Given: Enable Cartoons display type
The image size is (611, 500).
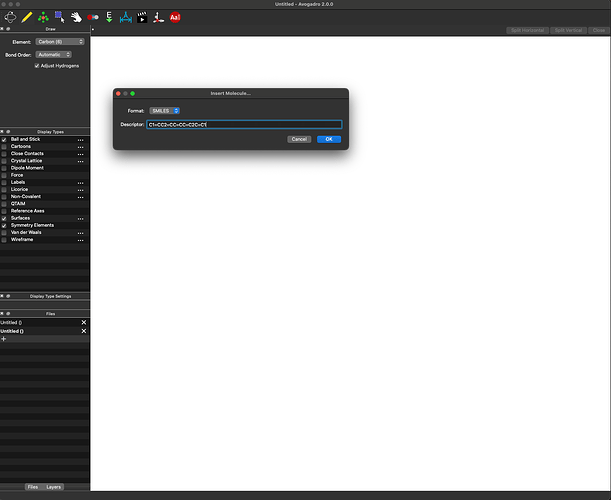Looking at the screenshot, I should click(4, 147).
